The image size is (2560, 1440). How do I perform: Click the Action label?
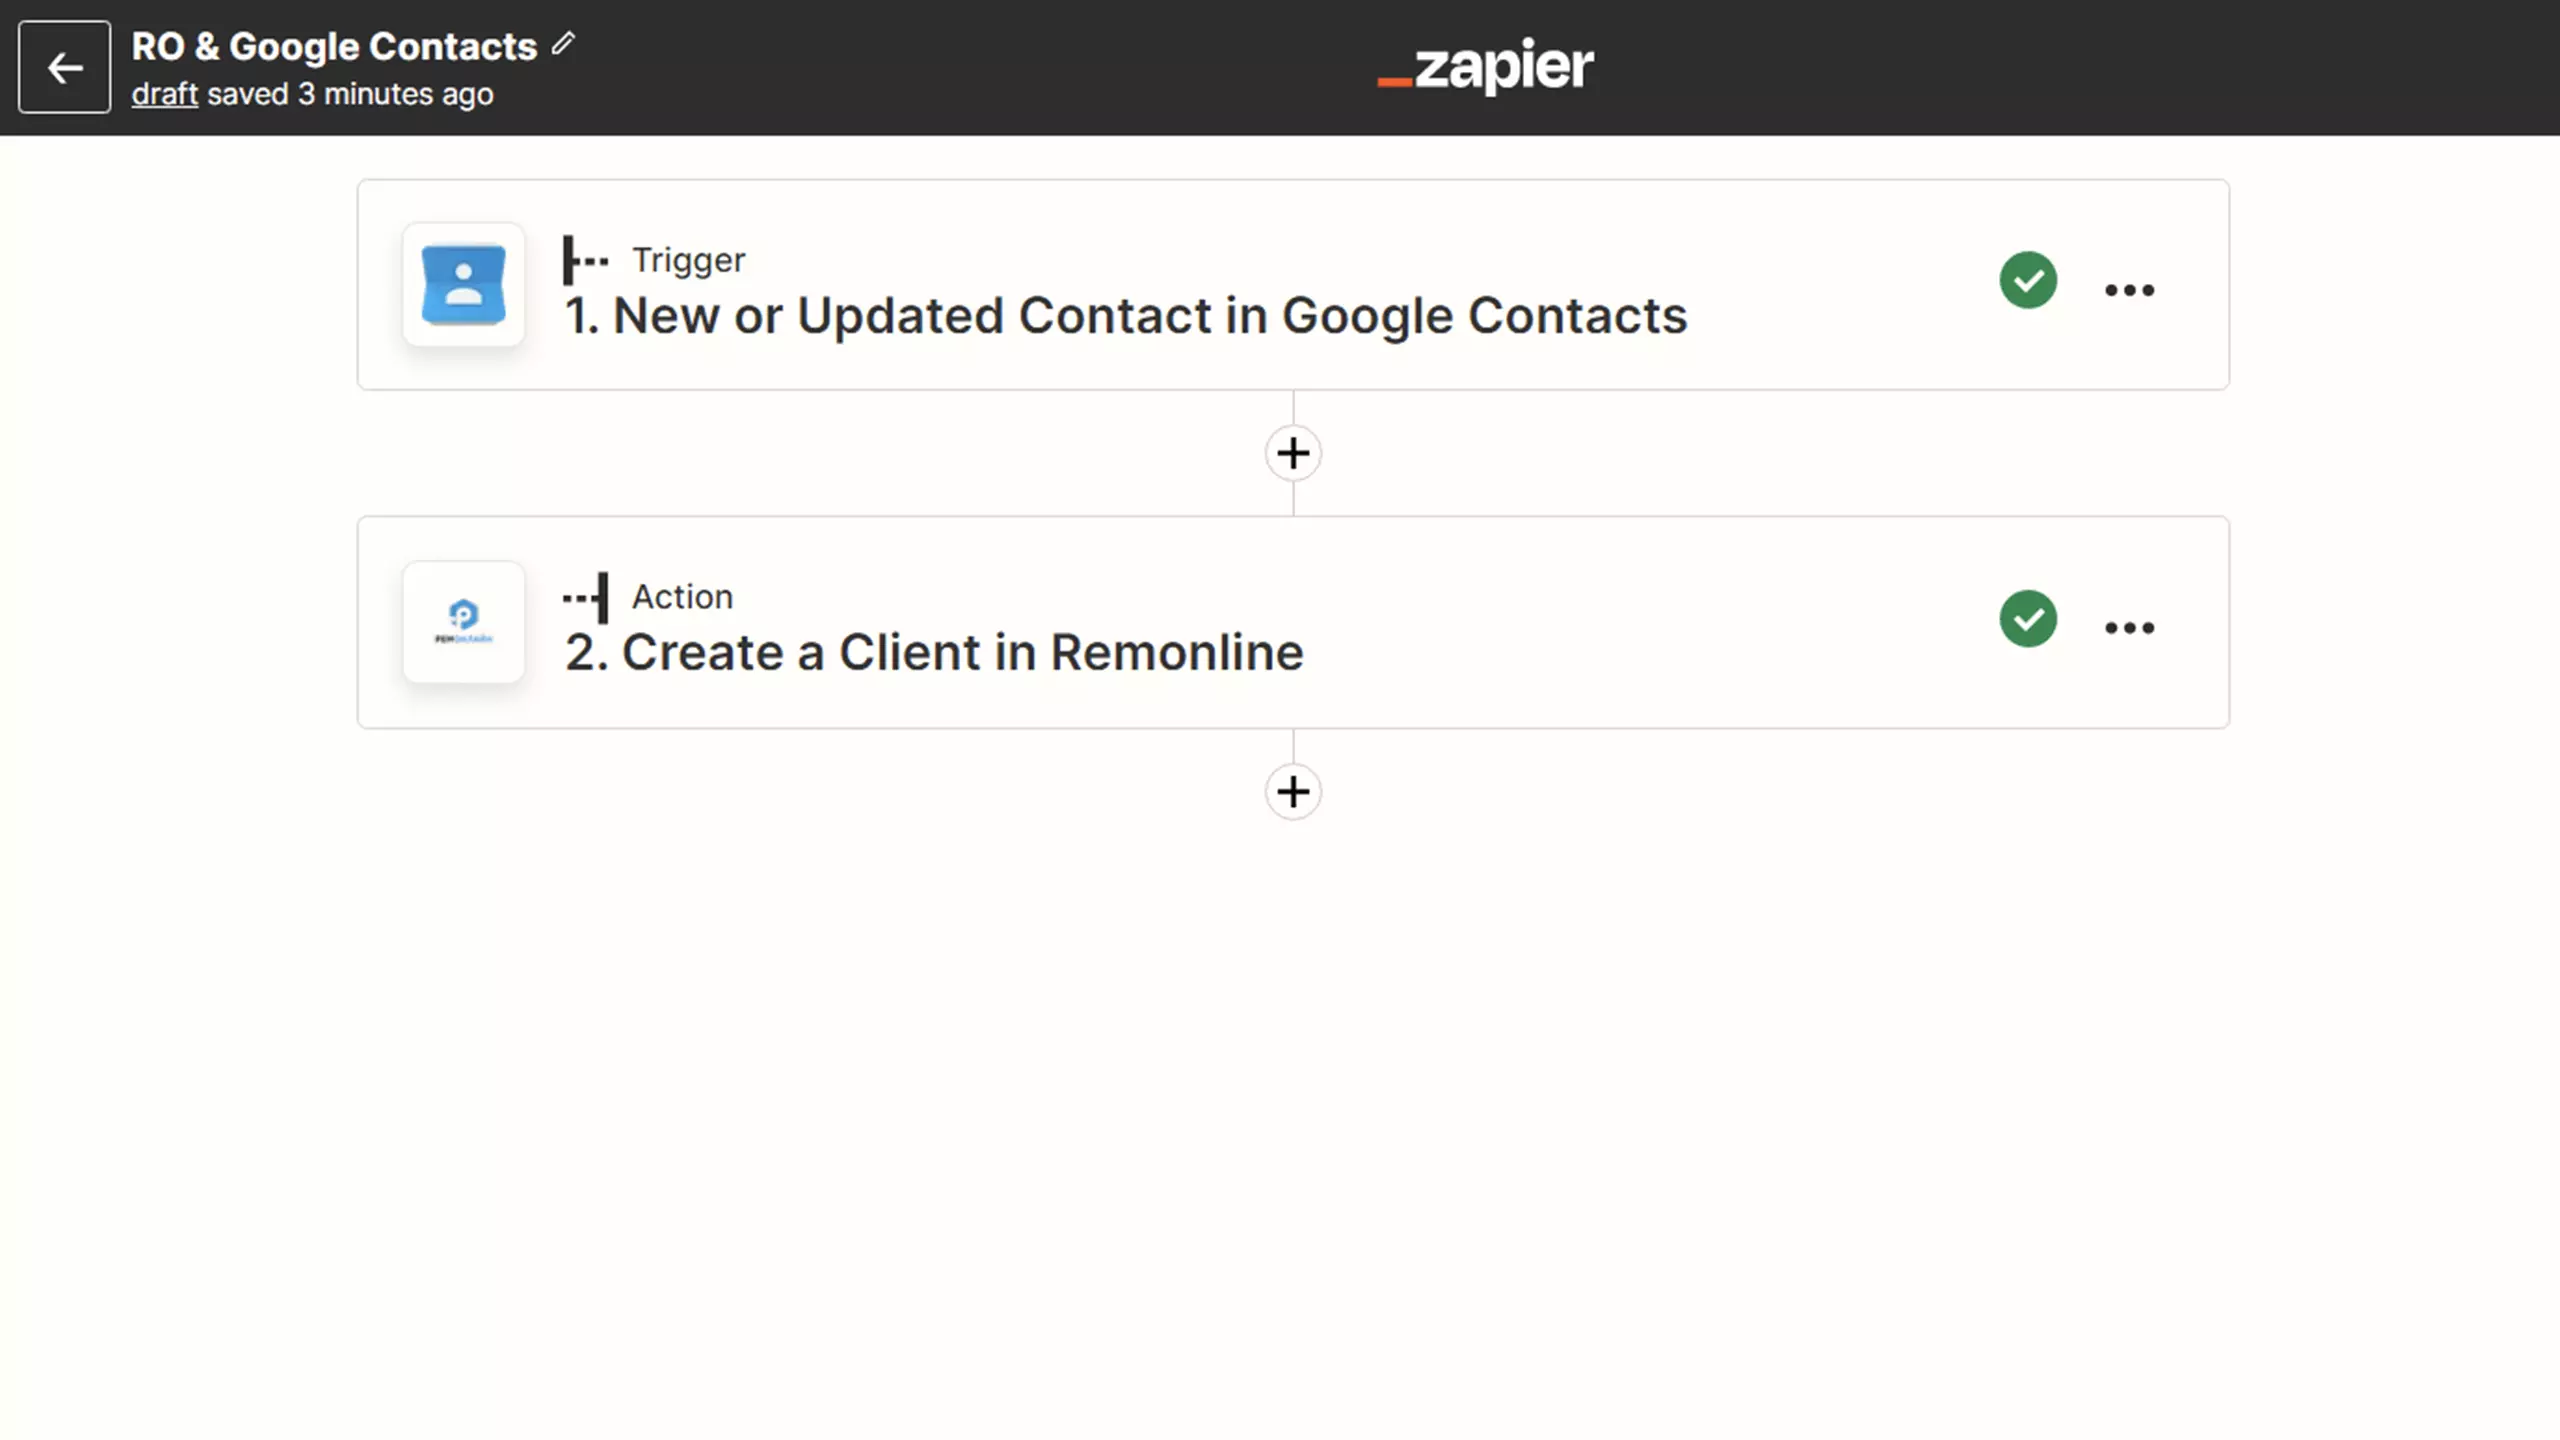point(682,597)
